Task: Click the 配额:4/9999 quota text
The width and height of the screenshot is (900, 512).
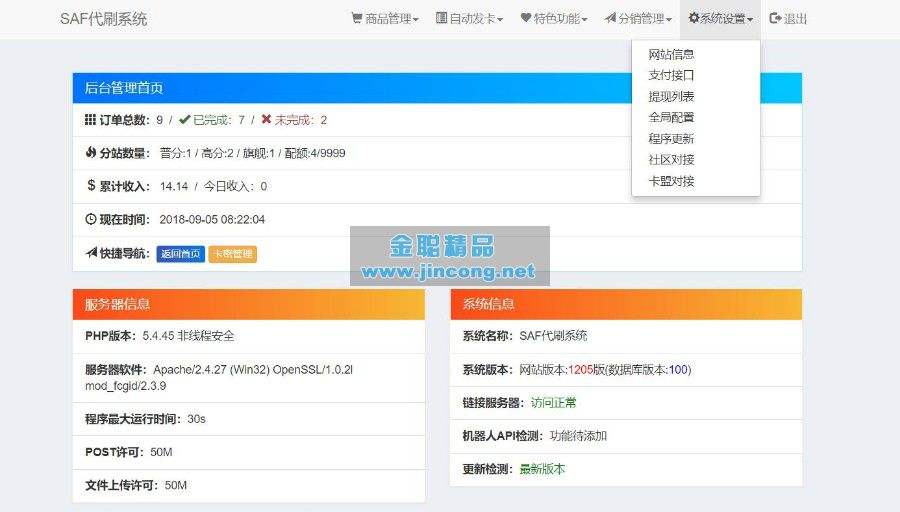Action: click(315, 153)
